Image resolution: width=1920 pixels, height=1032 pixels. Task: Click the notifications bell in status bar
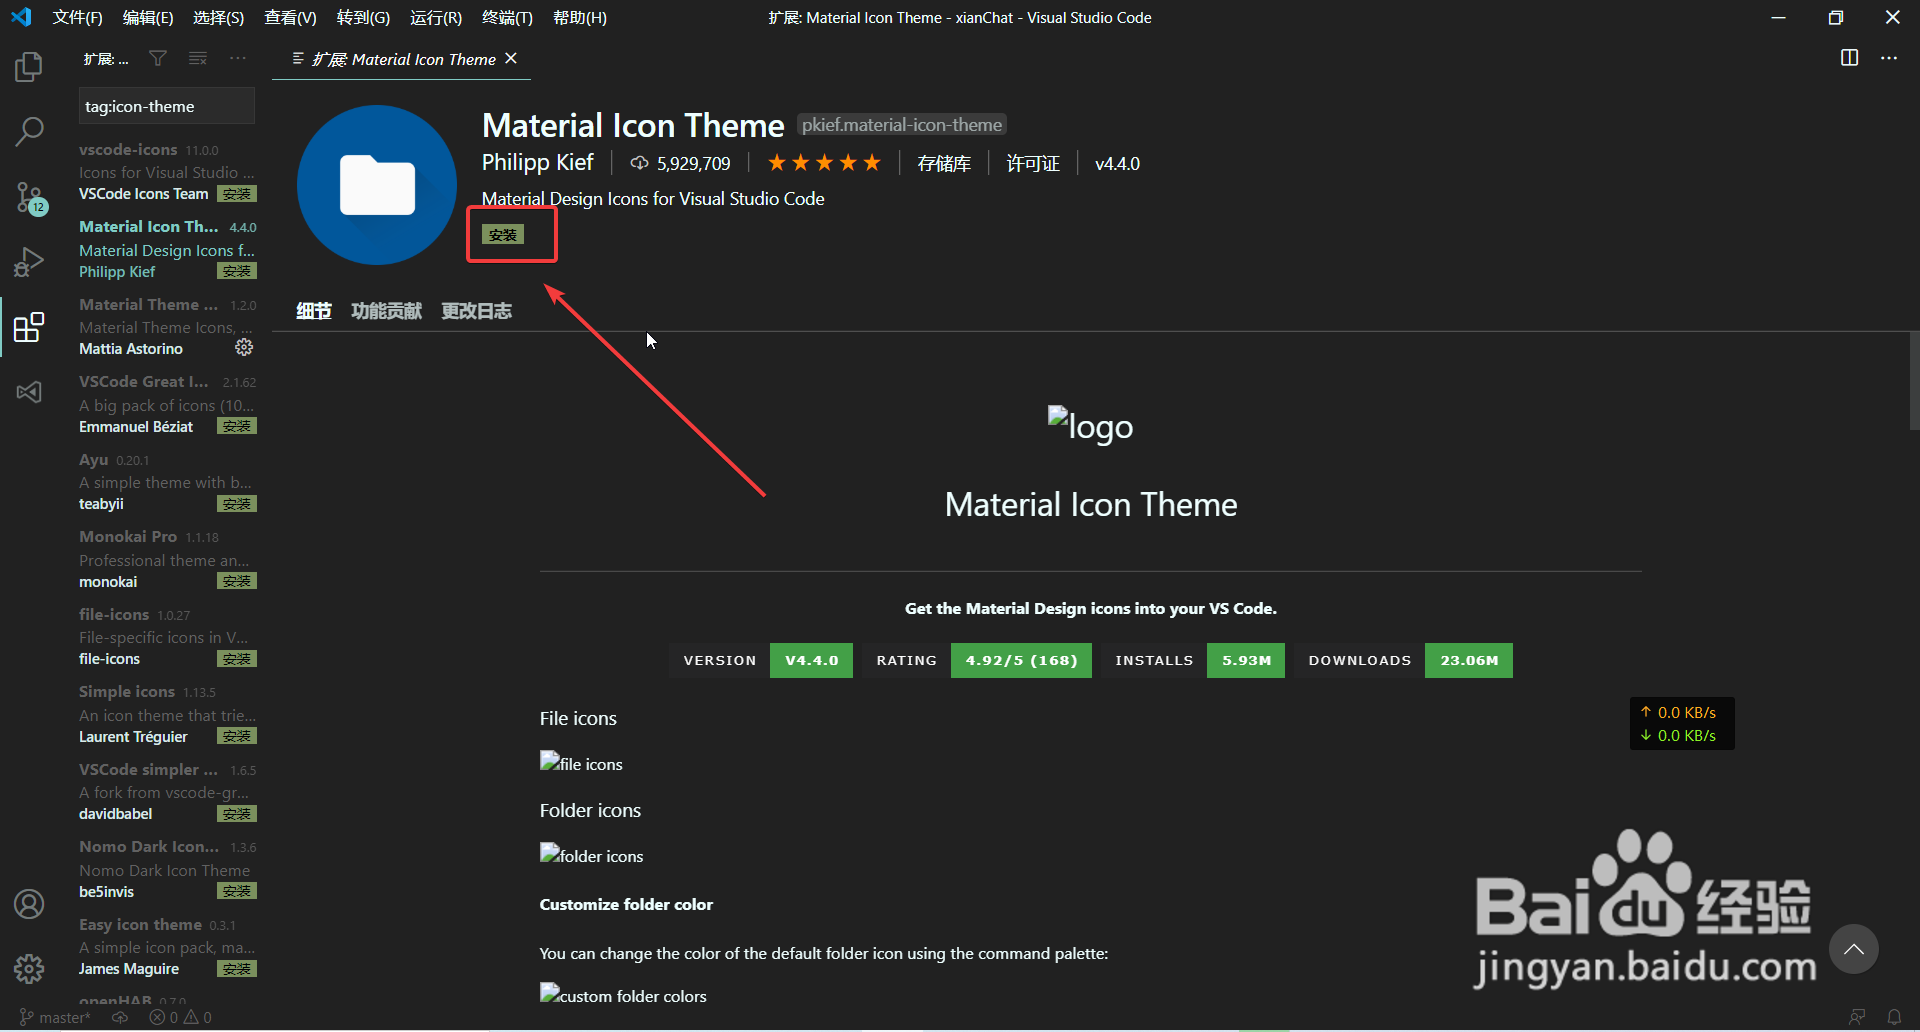(1894, 1017)
